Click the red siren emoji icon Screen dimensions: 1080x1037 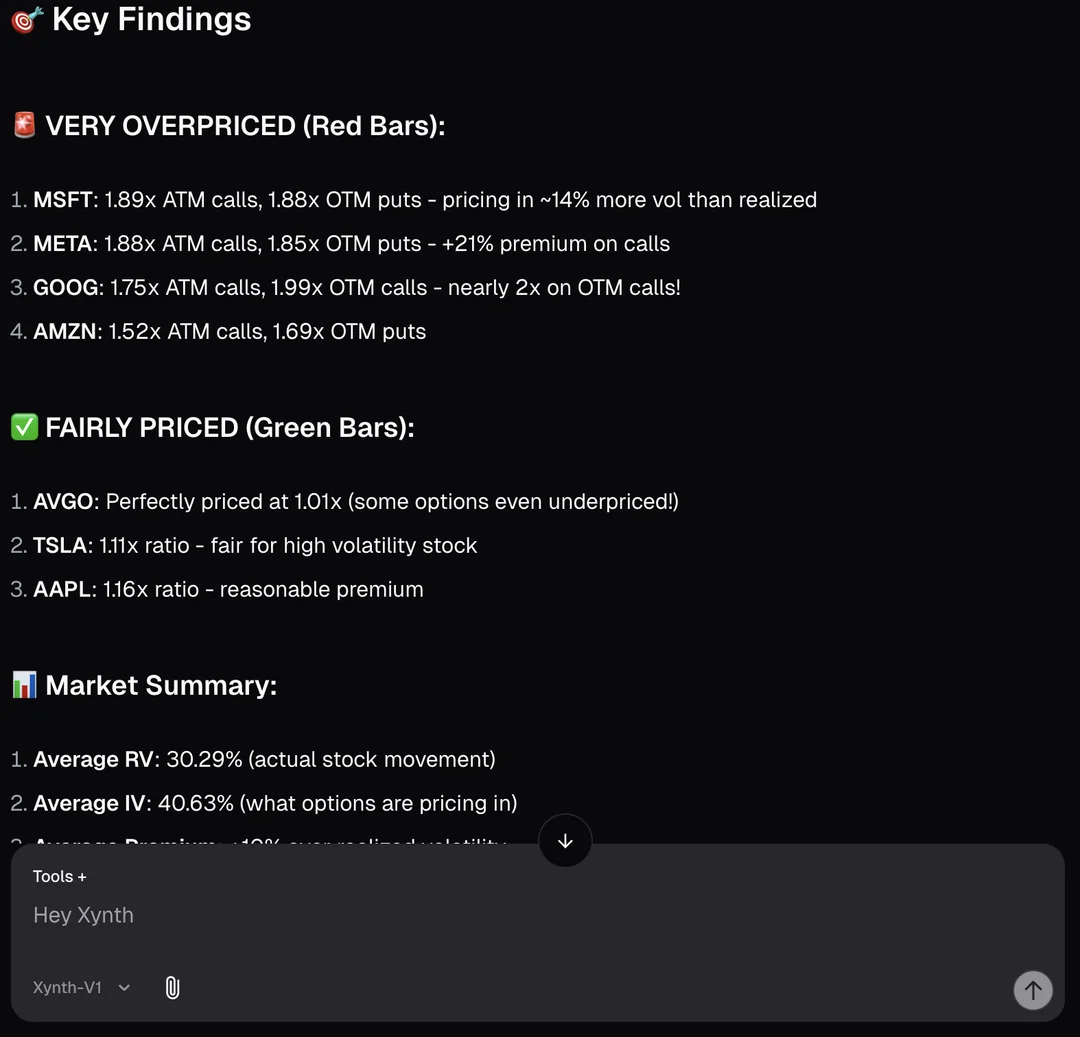coord(24,126)
